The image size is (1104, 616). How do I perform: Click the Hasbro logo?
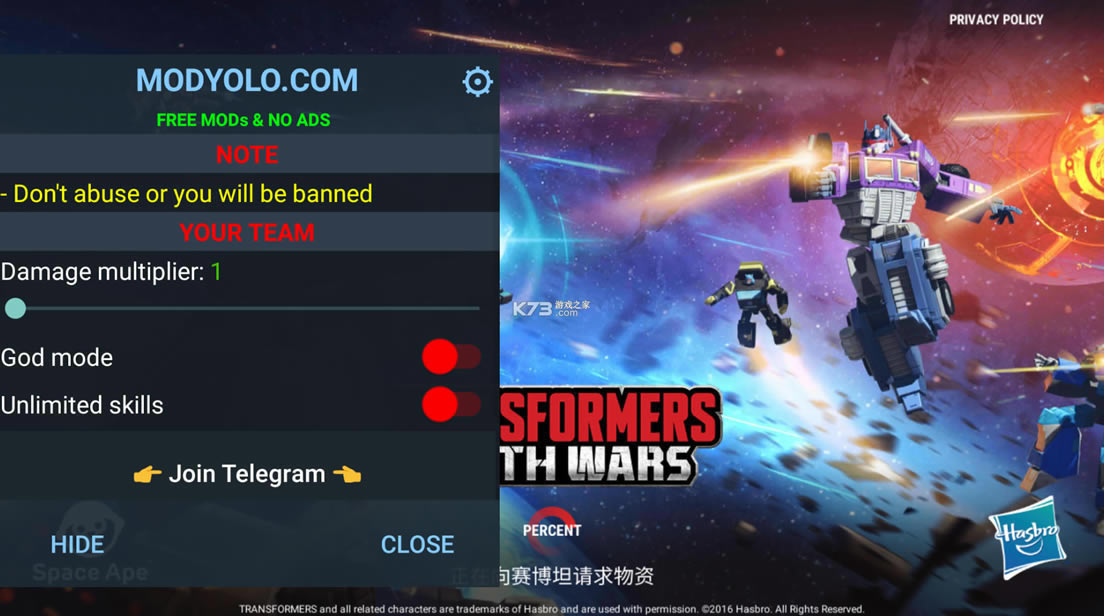(x=1027, y=537)
